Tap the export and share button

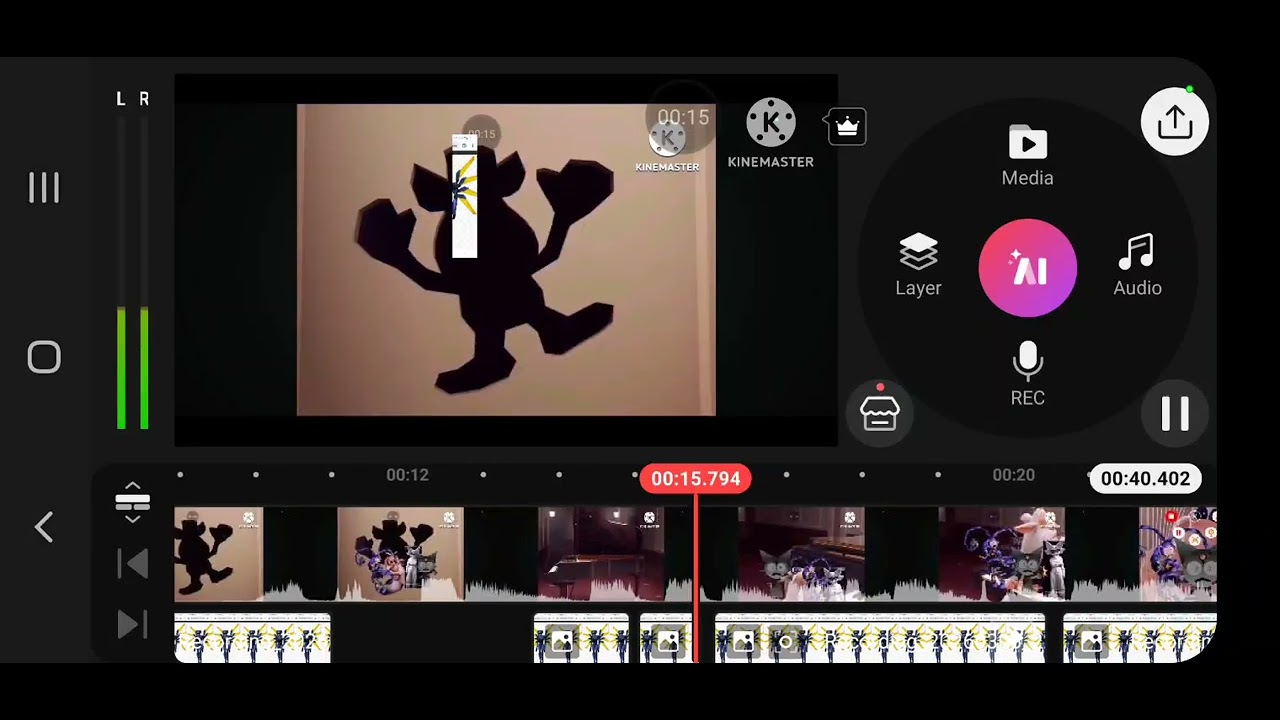click(x=1175, y=122)
